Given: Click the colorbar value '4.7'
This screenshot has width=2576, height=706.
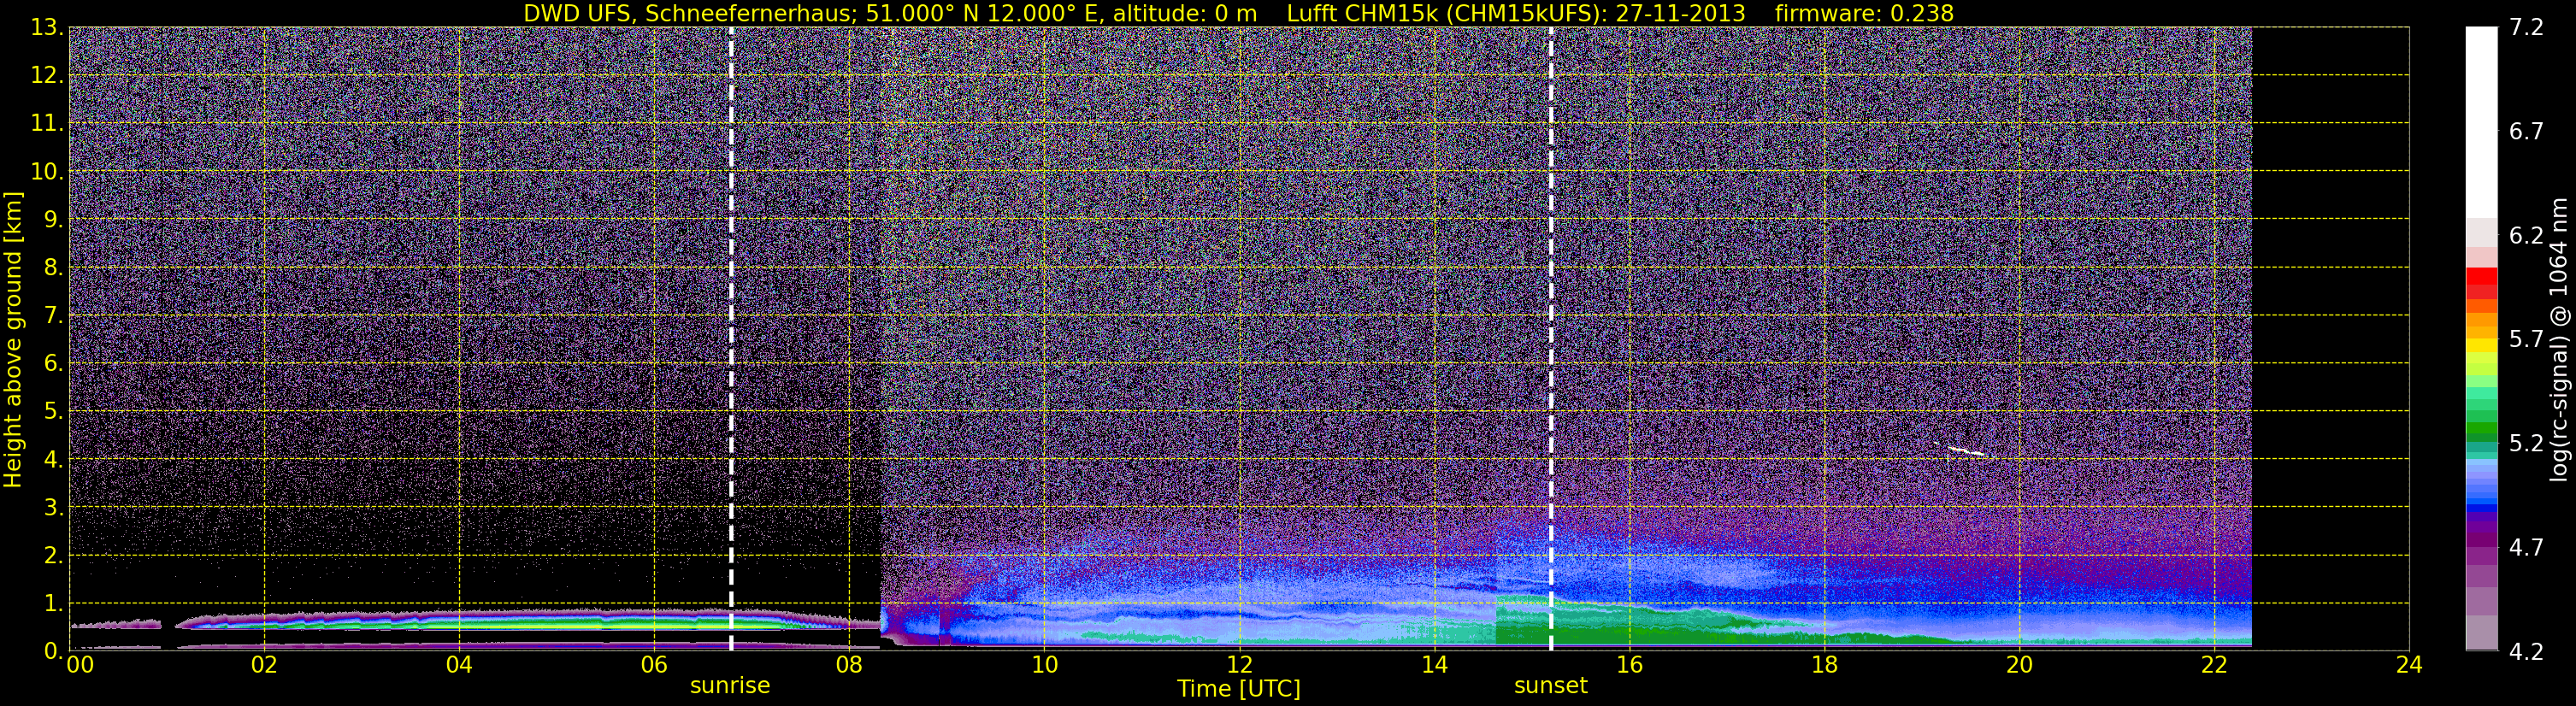Looking at the screenshot, I should [2526, 548].
